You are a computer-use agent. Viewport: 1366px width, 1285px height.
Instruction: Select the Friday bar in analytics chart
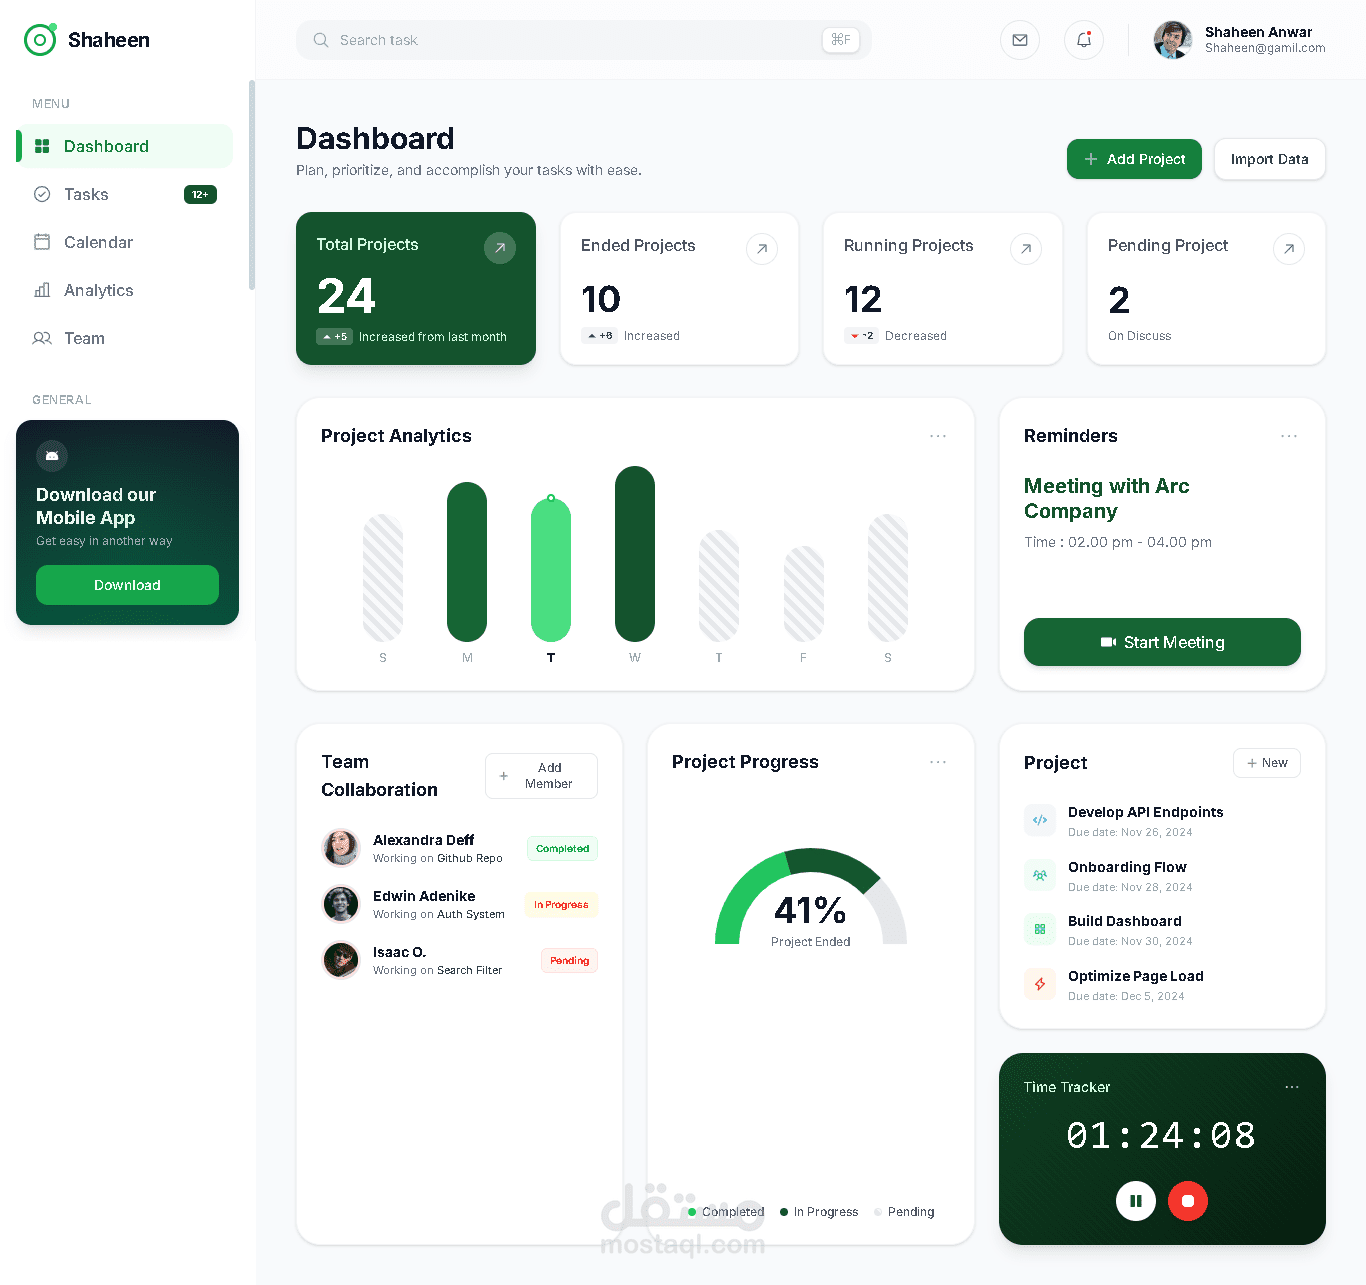click(x=804, y=594)
